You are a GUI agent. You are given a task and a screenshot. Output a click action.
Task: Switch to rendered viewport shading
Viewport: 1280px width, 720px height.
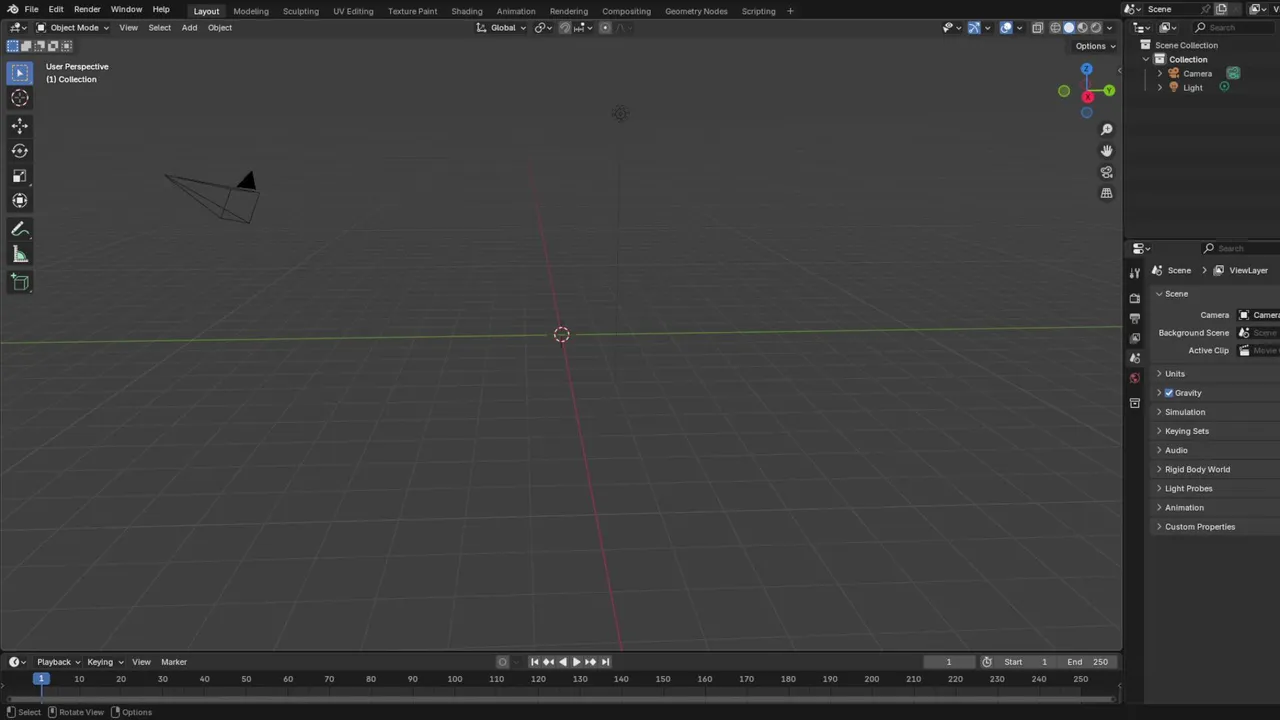tap(1096, 28)
